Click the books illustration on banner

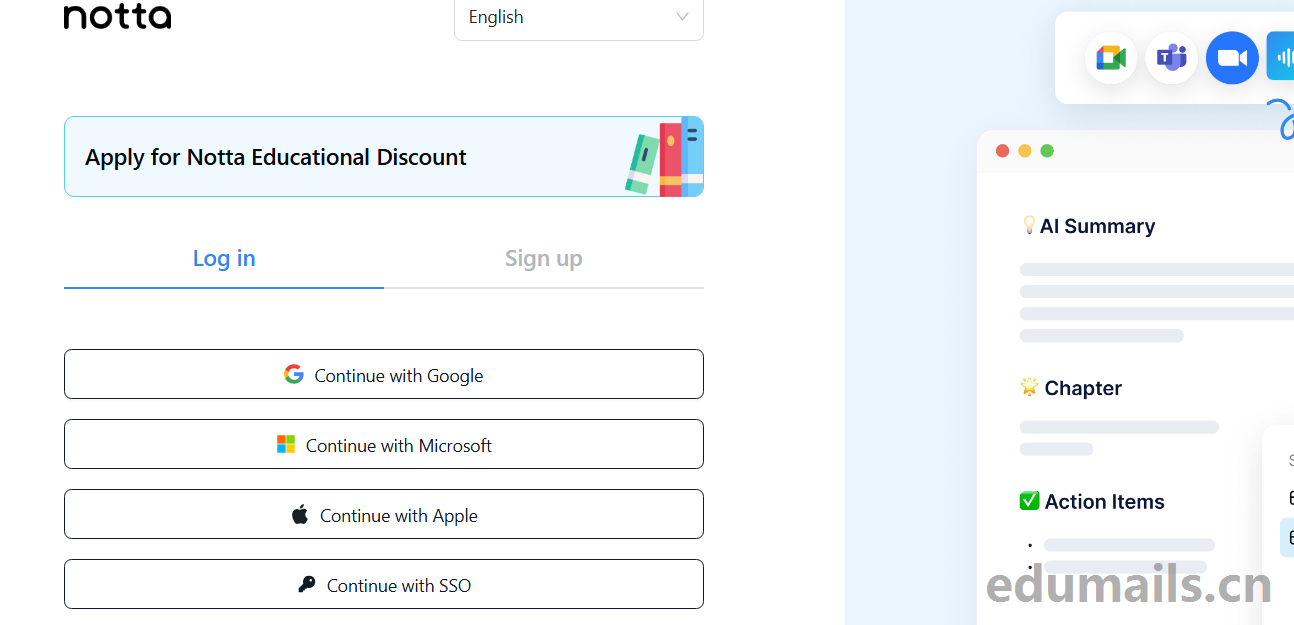(x=665, y=157)
